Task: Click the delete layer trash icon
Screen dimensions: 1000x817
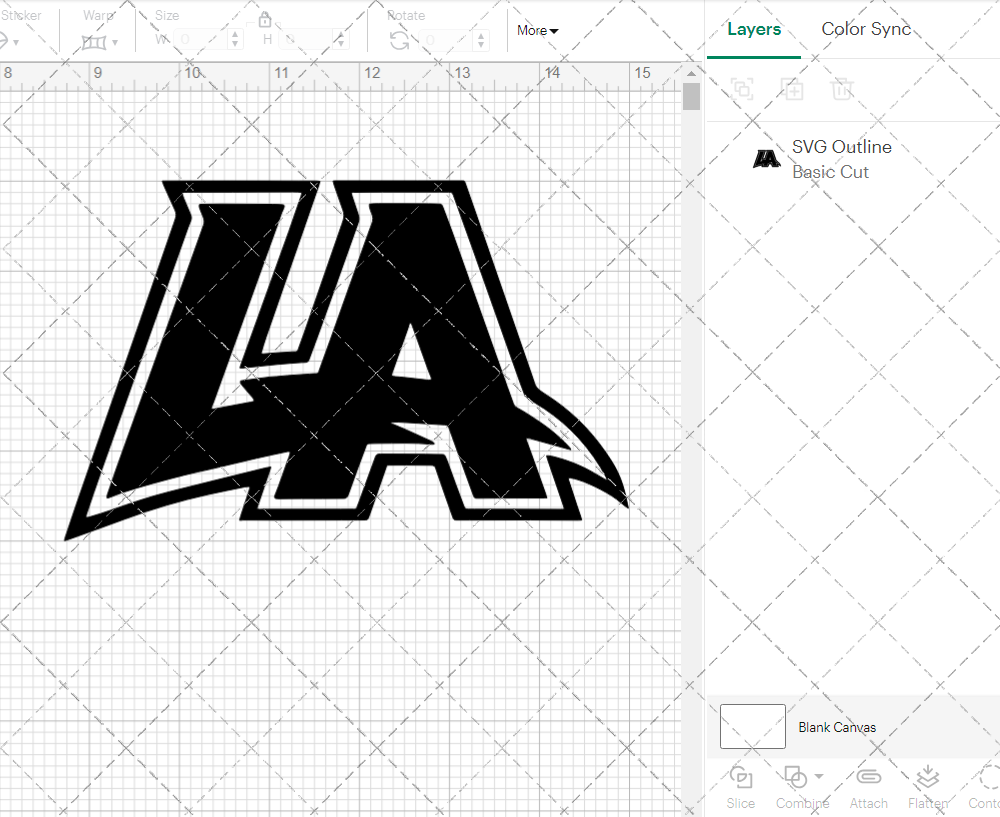Action: click(842, 89)
